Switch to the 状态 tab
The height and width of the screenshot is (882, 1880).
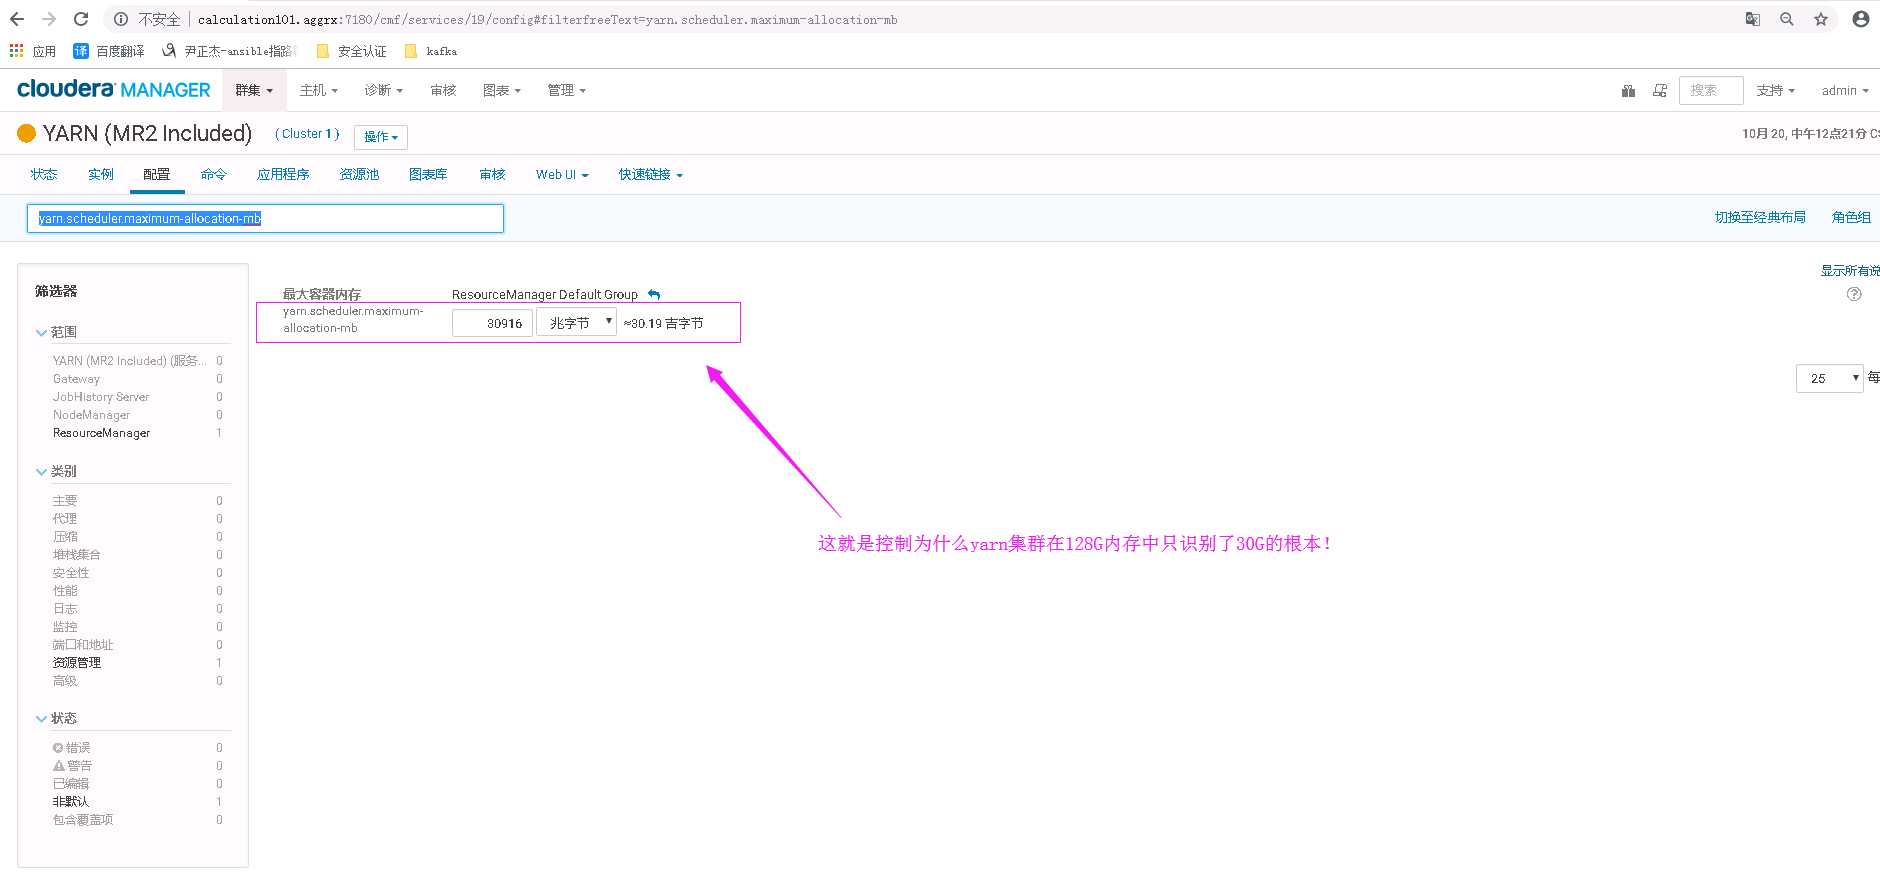tap(44, 174)
